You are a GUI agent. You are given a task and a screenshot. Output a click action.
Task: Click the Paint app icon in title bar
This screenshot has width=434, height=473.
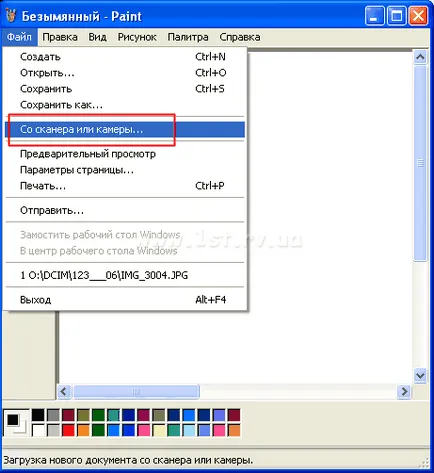click(11, 15)
